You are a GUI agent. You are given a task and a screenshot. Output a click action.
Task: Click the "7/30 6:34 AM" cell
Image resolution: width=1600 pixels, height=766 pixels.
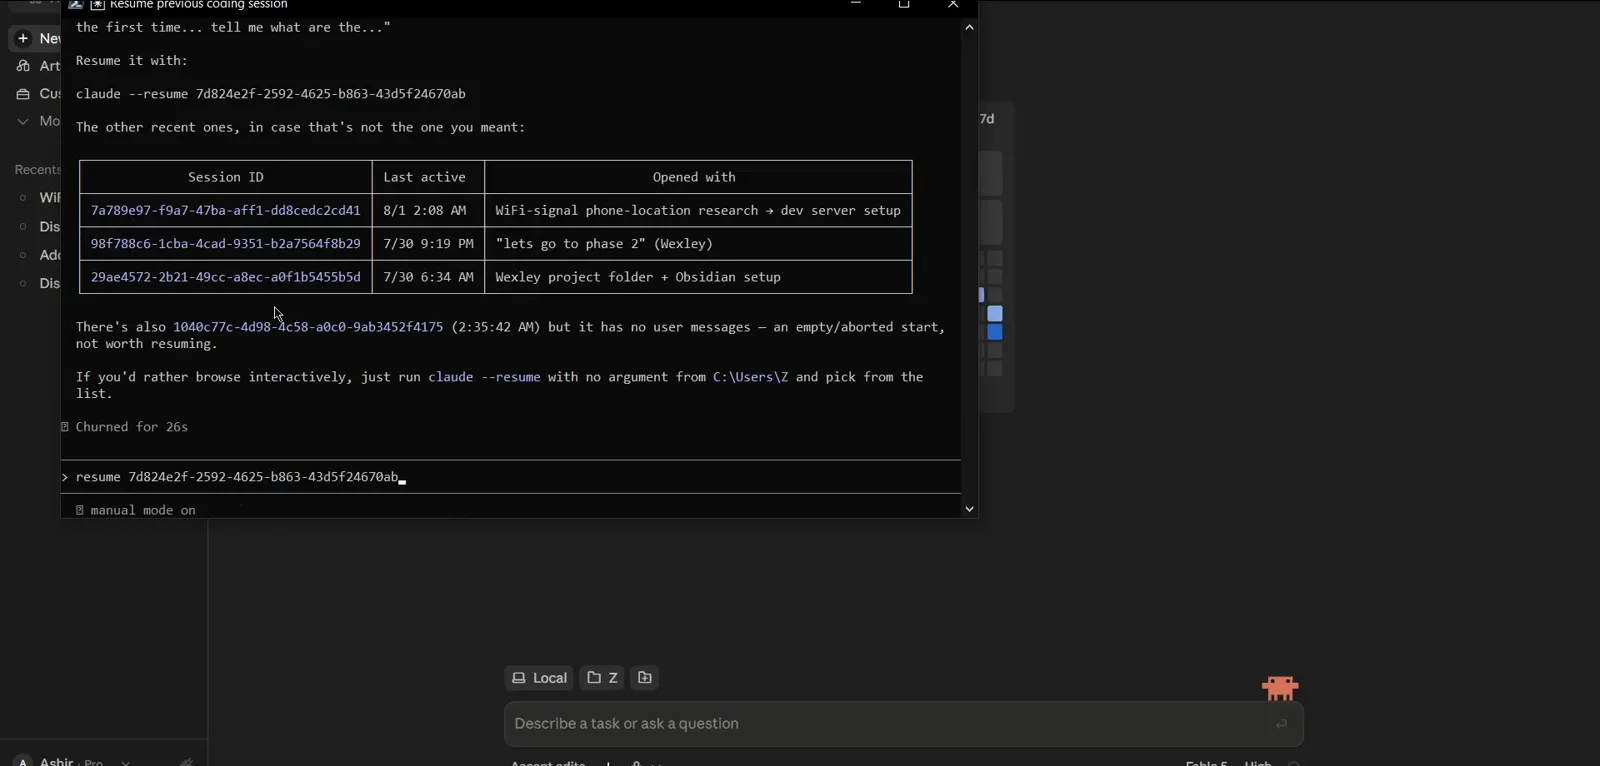point(428,277)
